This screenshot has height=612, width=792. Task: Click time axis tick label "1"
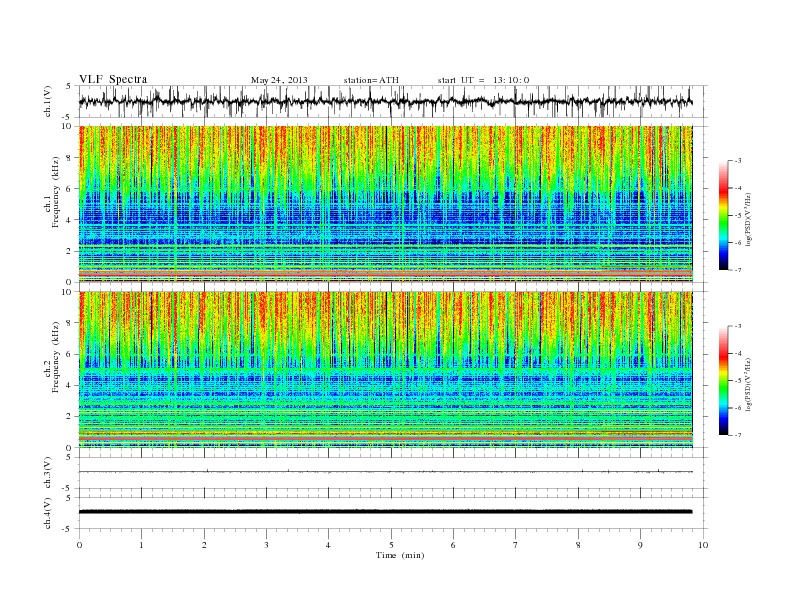pyautogui.click(x=141, y=545)
